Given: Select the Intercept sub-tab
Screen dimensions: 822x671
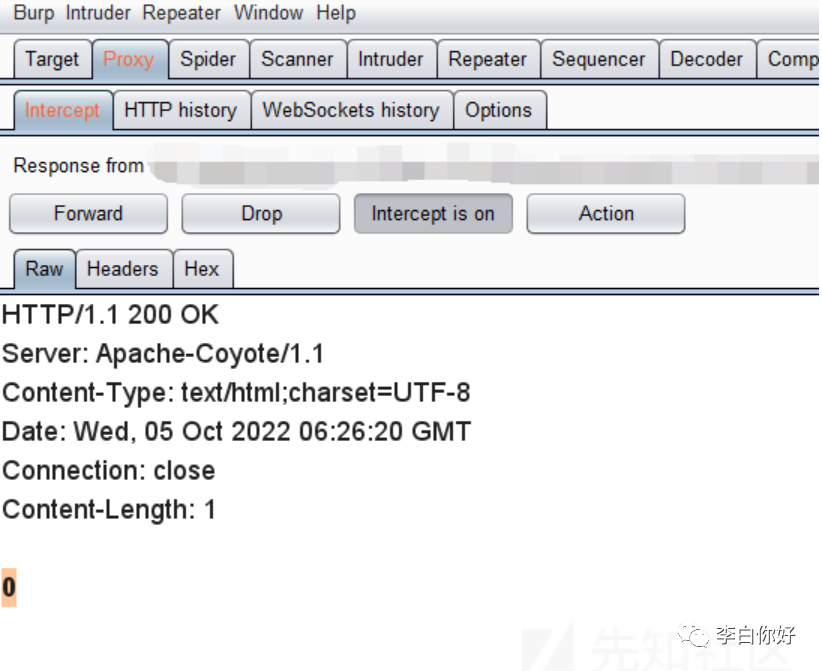Looking at the screenshot, I should point(63,110).
